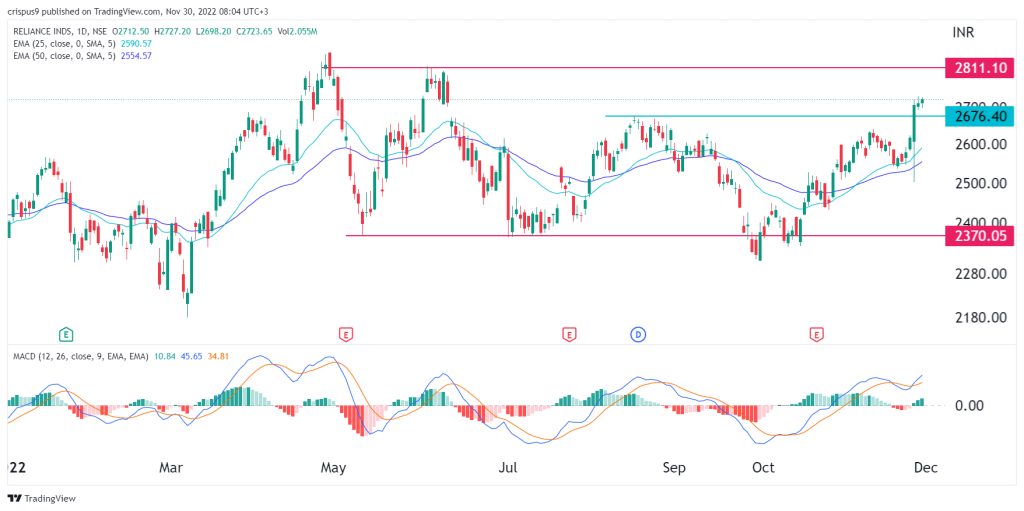Click the TradingView logo in bottom corner
1024x511 pixels.
coord(42,498)
